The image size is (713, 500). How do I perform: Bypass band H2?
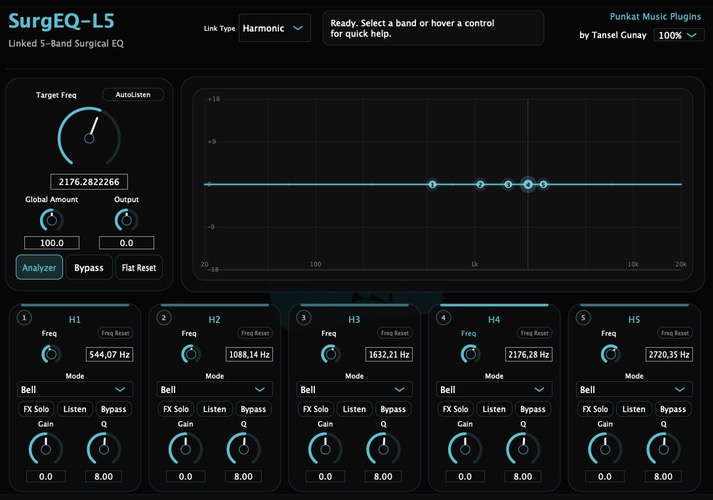pos(253,409)
